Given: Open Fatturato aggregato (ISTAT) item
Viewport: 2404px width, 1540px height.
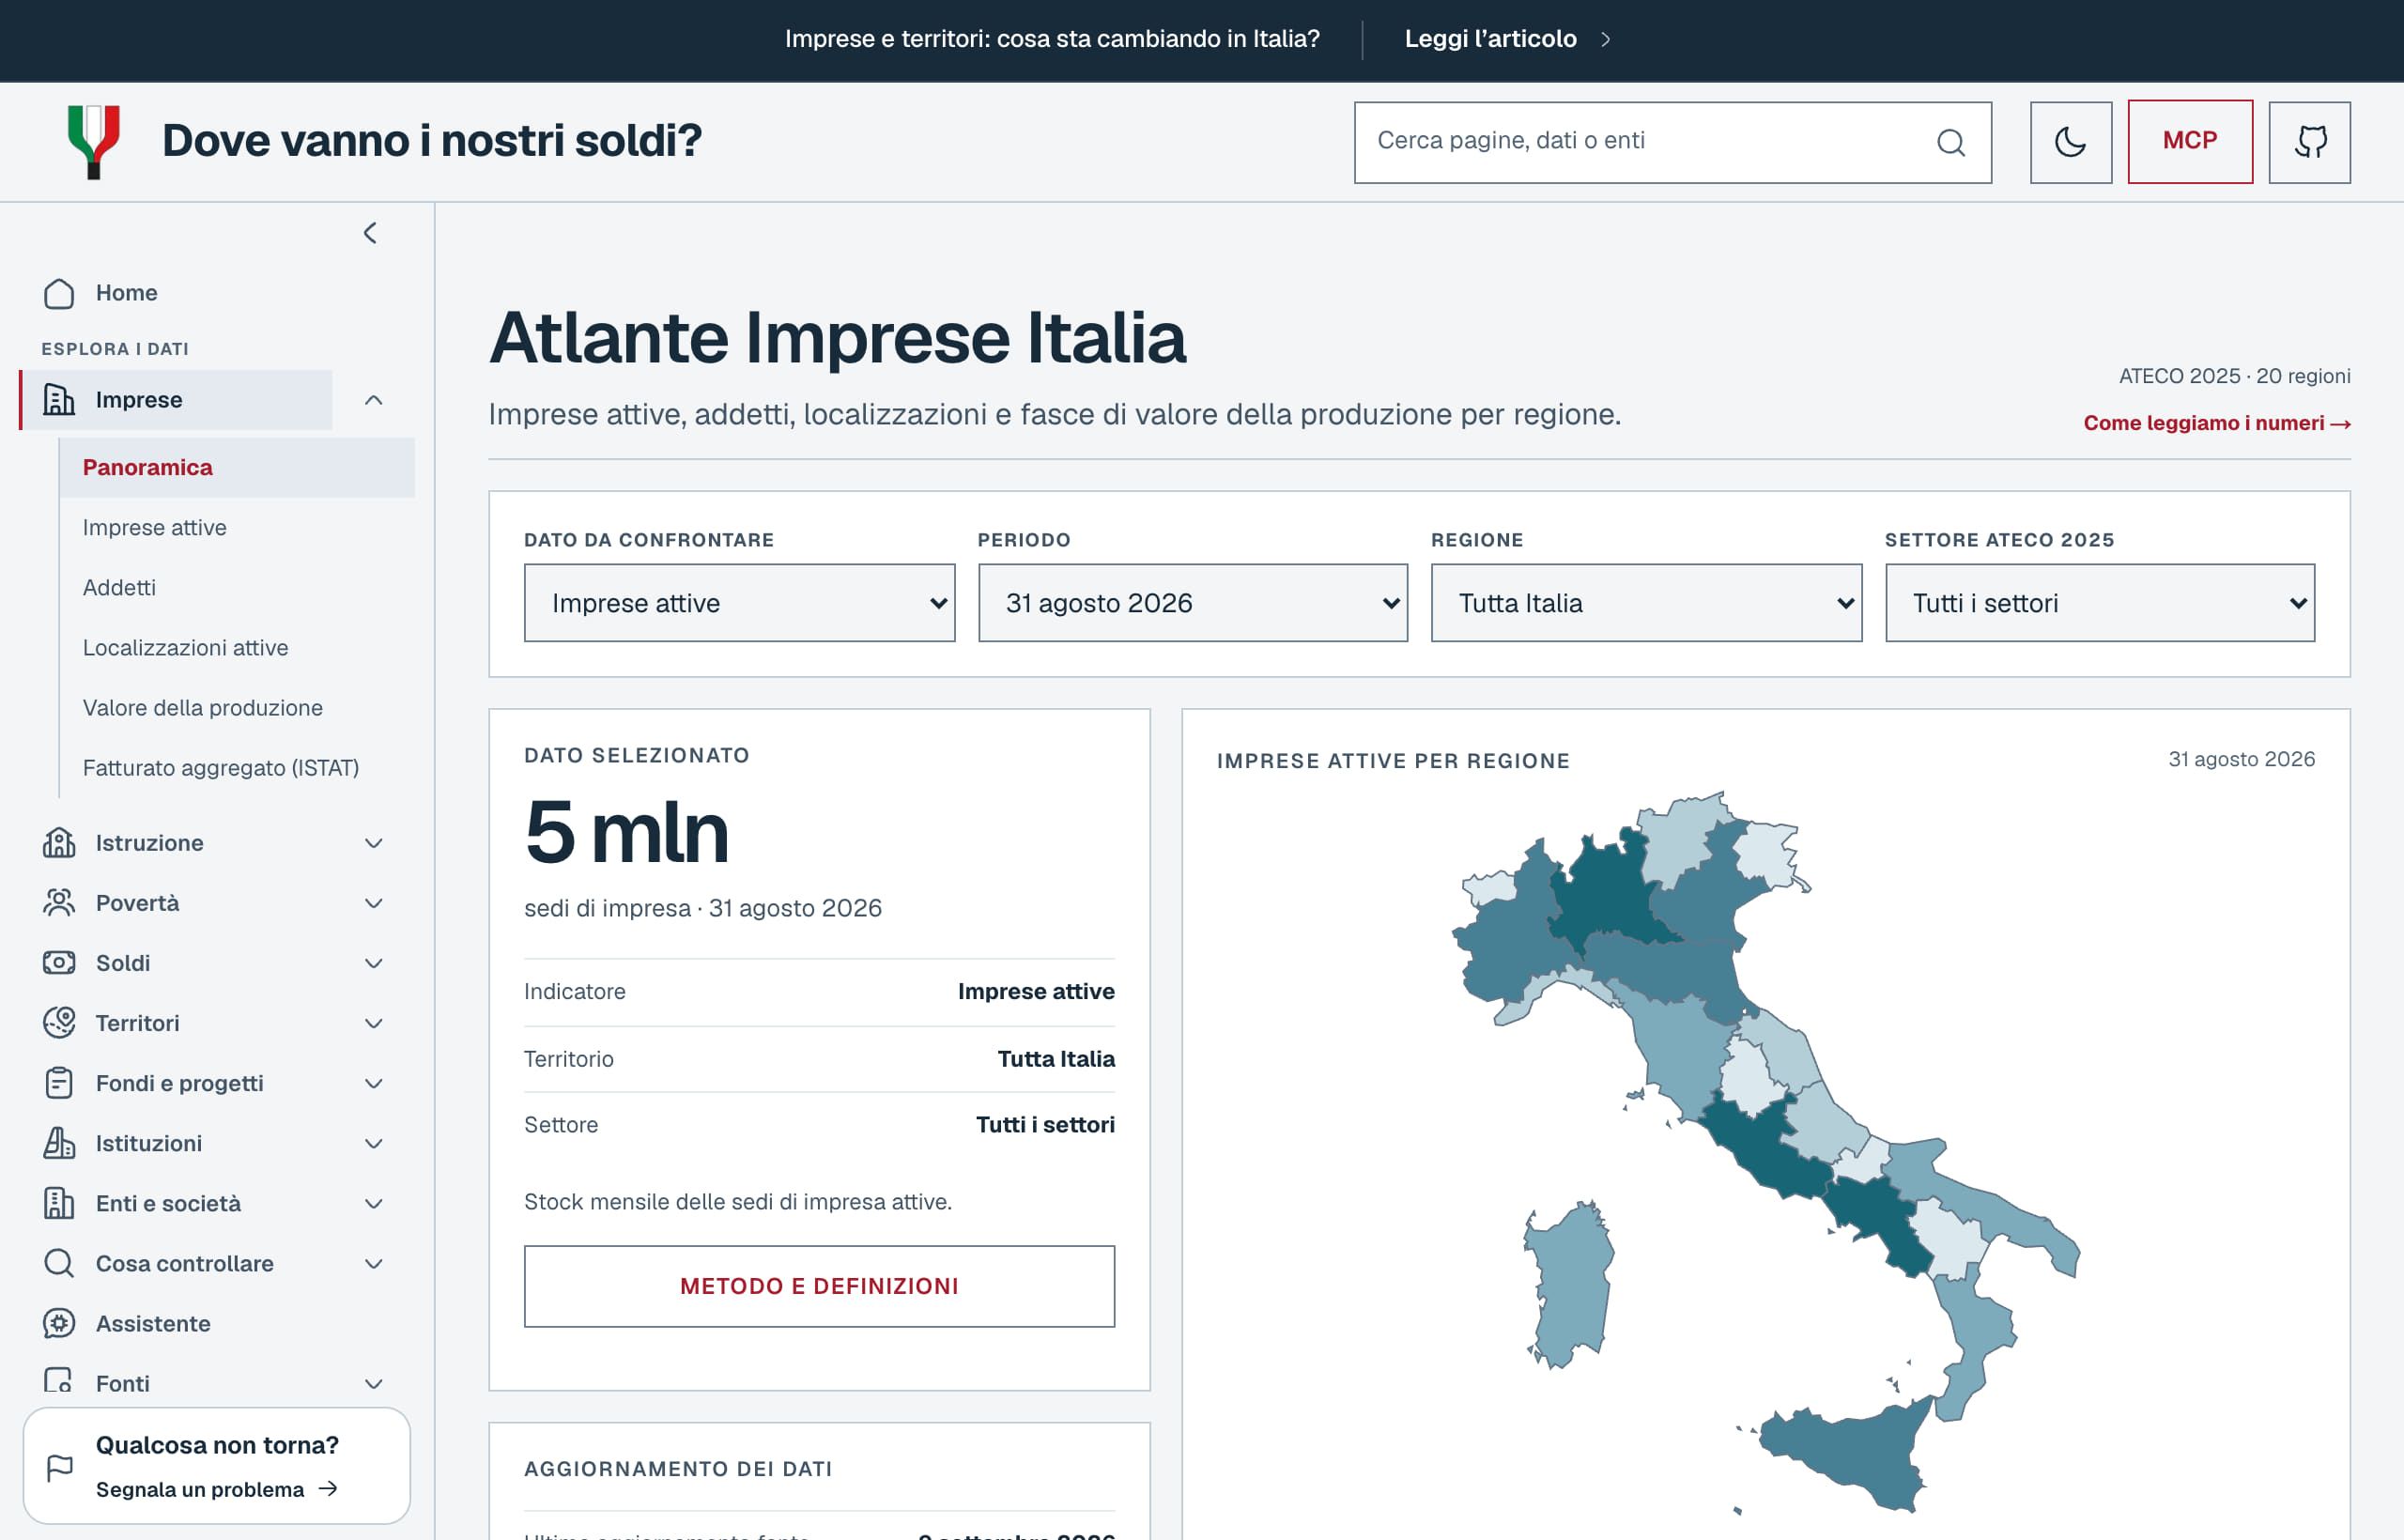Looking at the screenshot, I should (221, 767).
